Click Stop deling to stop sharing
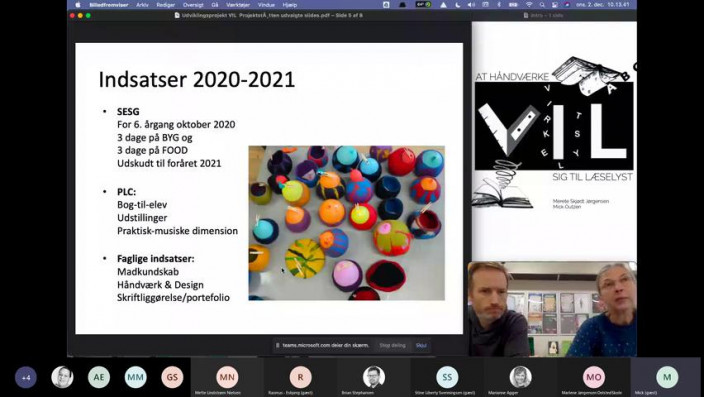The width and height of the screenshot is (704, 397). pyautogui.click(x=392, y=345)
